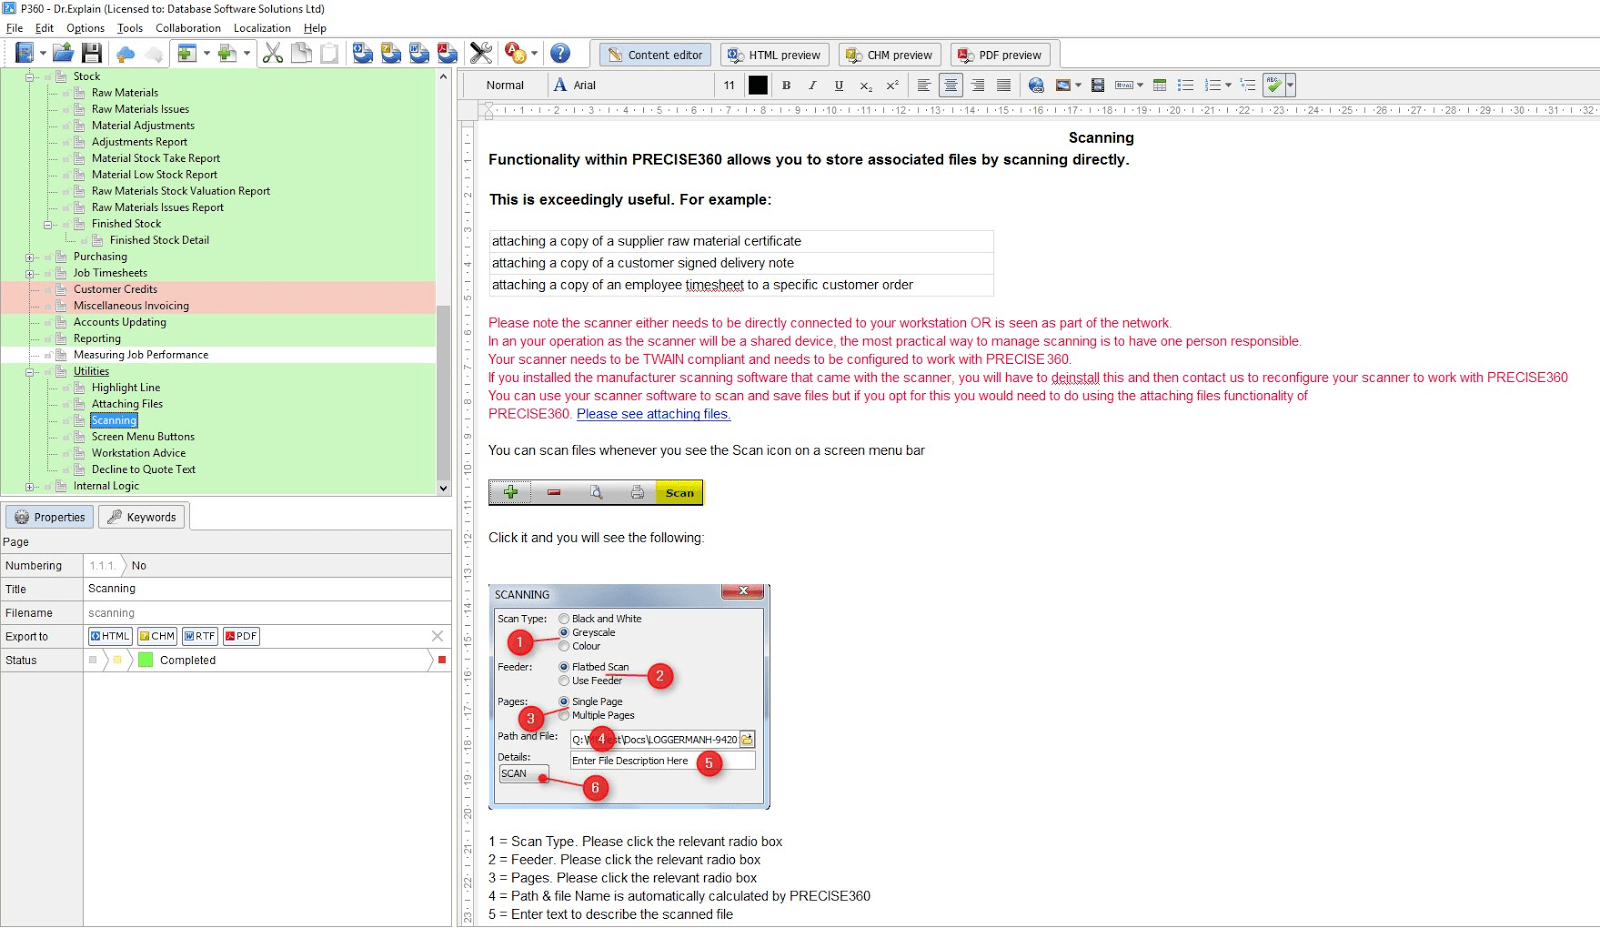Edit the Title field containing Scanning
Image resolution: width=1600 pixels, height=928 pixels.
click(267, 589)
